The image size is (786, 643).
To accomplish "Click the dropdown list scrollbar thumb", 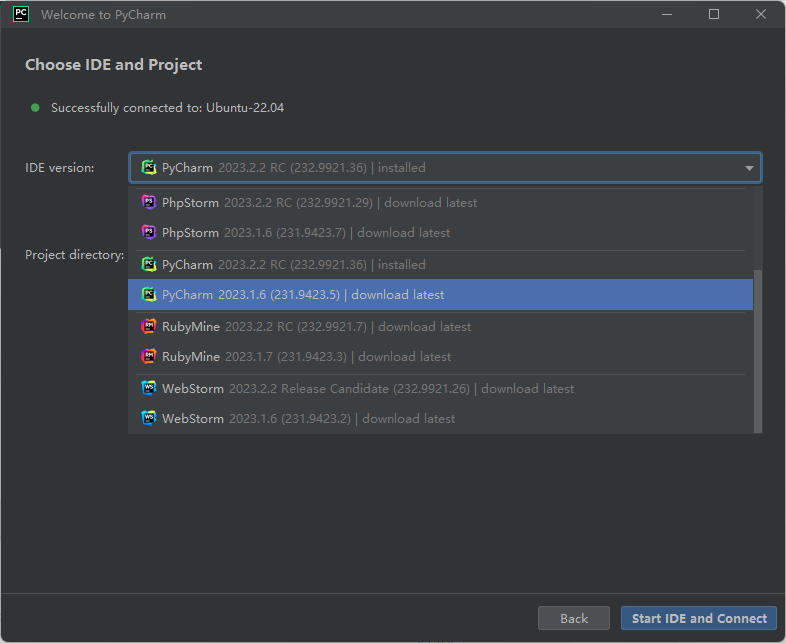I will pos(758,351).
